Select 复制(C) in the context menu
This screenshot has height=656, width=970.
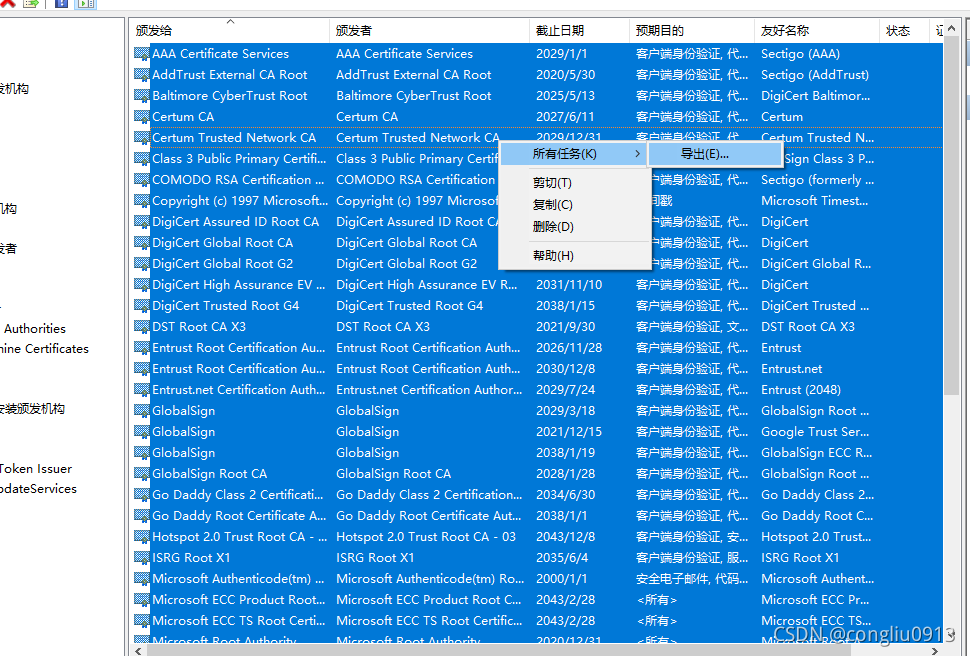click(552, 205)
